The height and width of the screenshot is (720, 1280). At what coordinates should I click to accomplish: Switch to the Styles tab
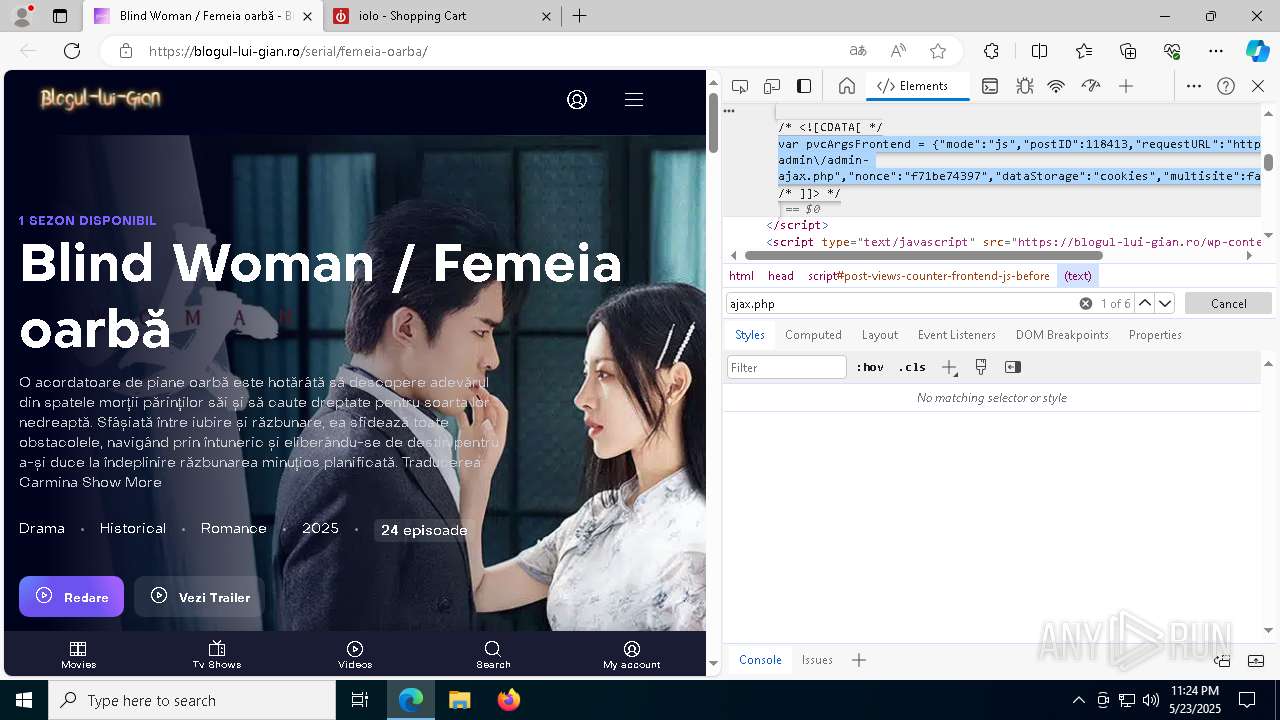click(750, 335)
